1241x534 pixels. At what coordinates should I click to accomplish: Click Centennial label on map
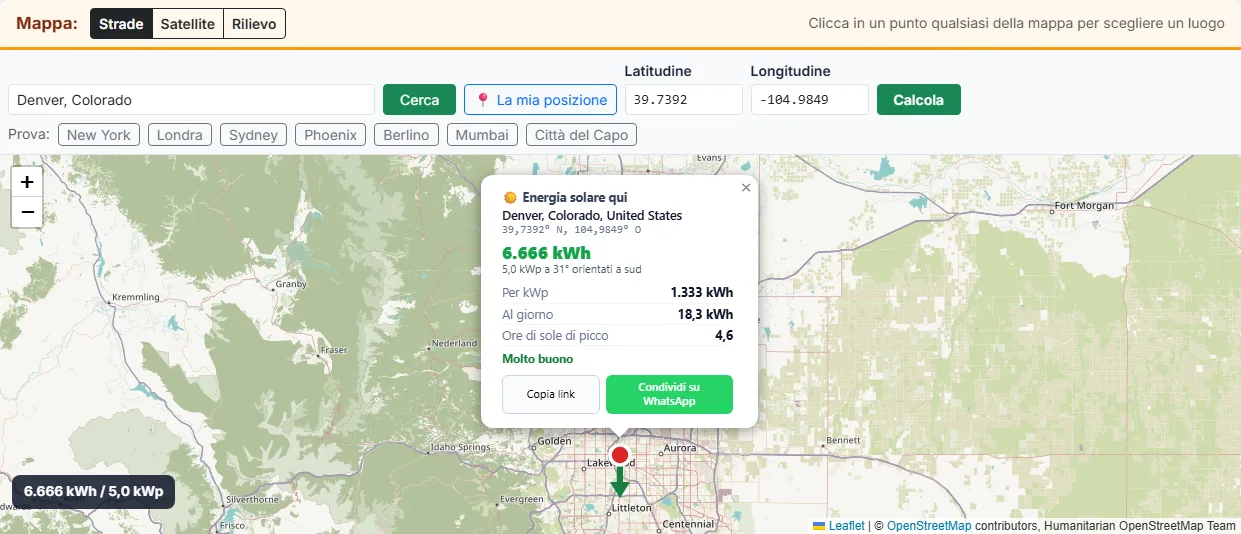pyautogui.click(x=688, y=524)
